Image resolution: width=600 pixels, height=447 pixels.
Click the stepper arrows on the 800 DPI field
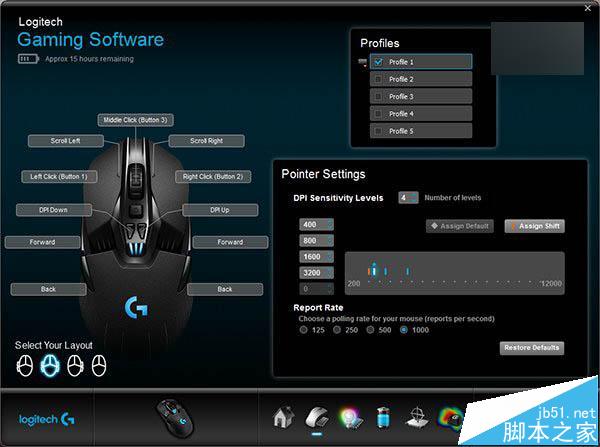(330, 241)
